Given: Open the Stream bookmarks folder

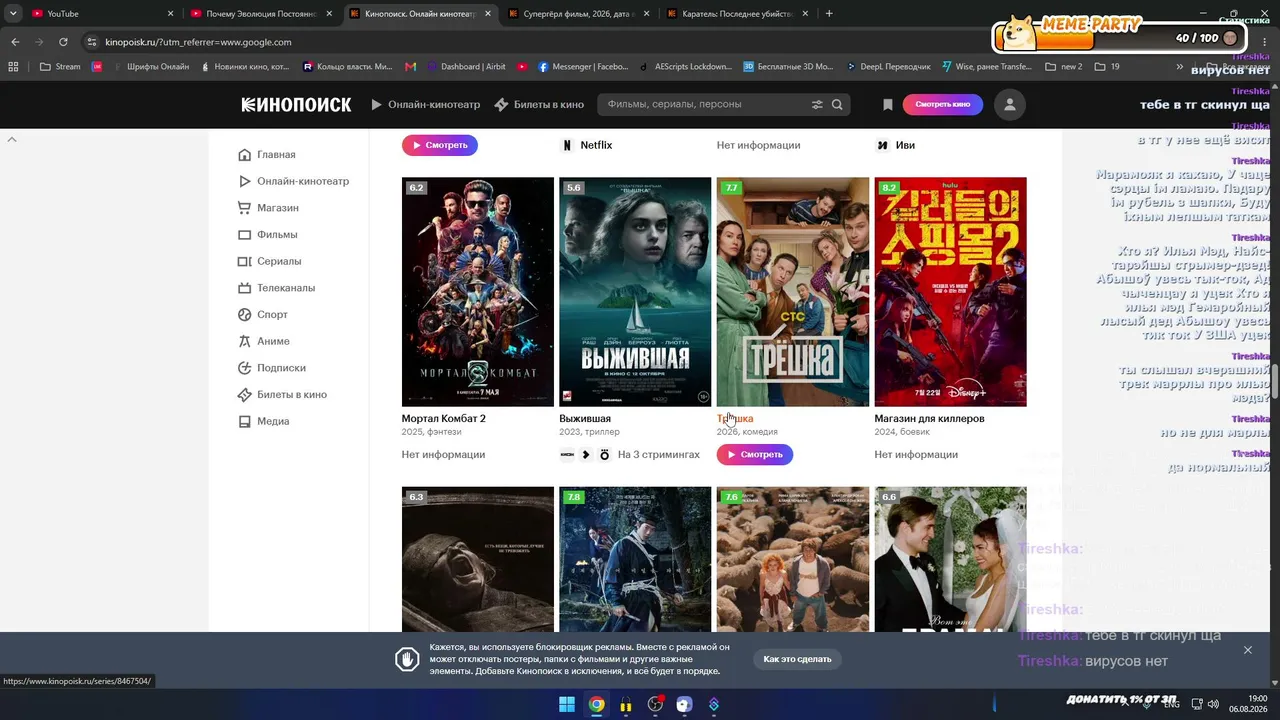Looking at the screenshot, I should point(60,67).
